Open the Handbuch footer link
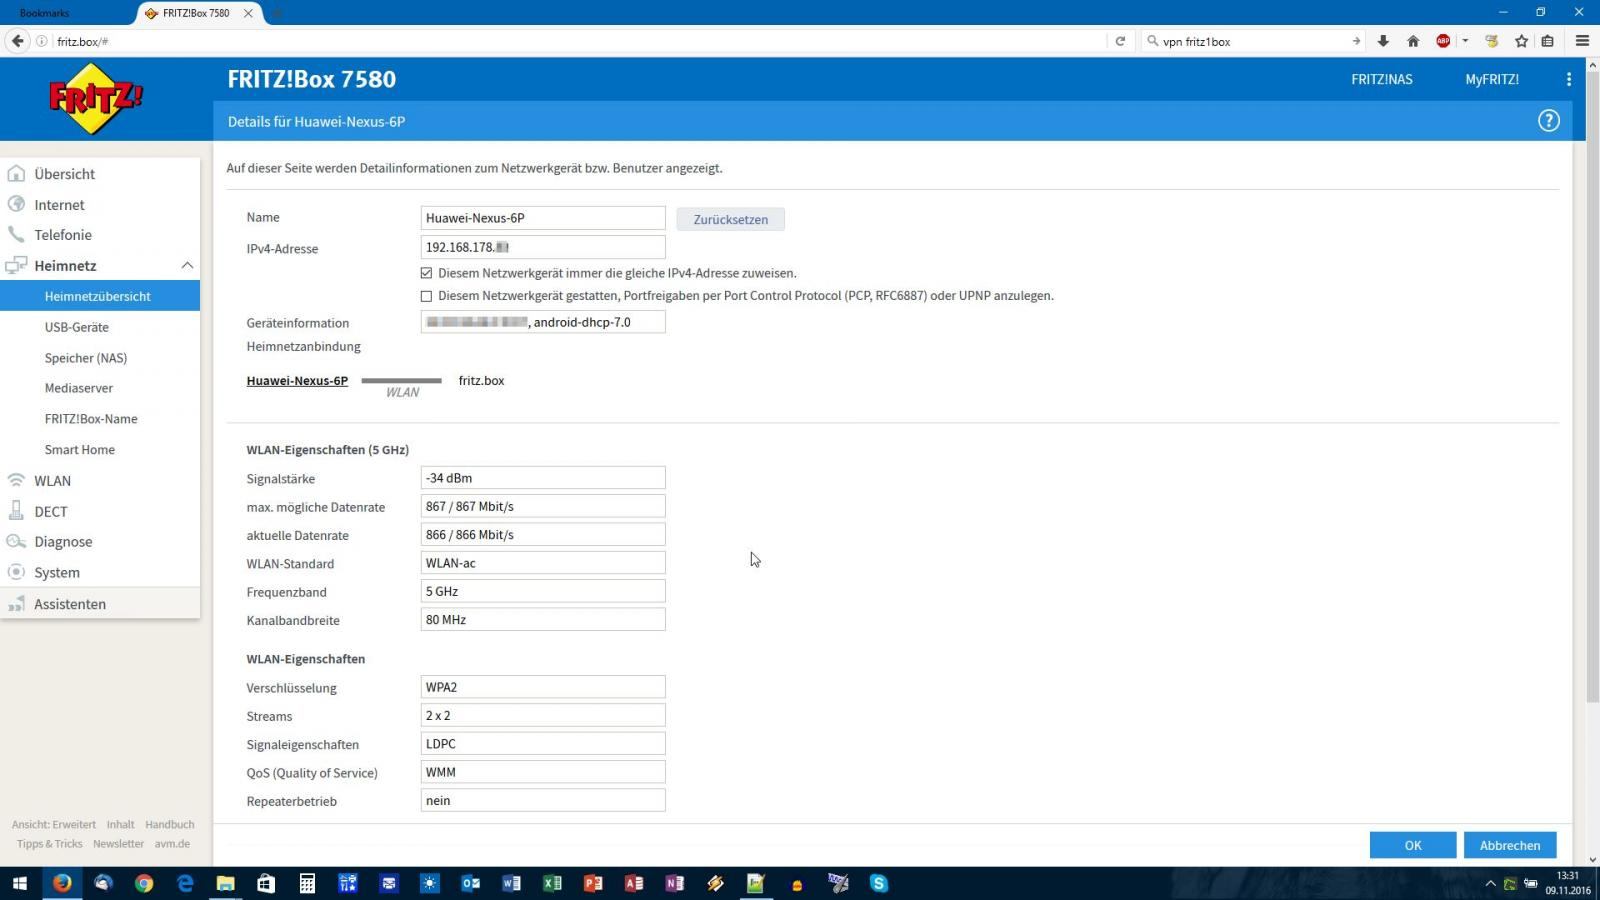This screenshot has height=900, width=1600. tap(170, 825)
